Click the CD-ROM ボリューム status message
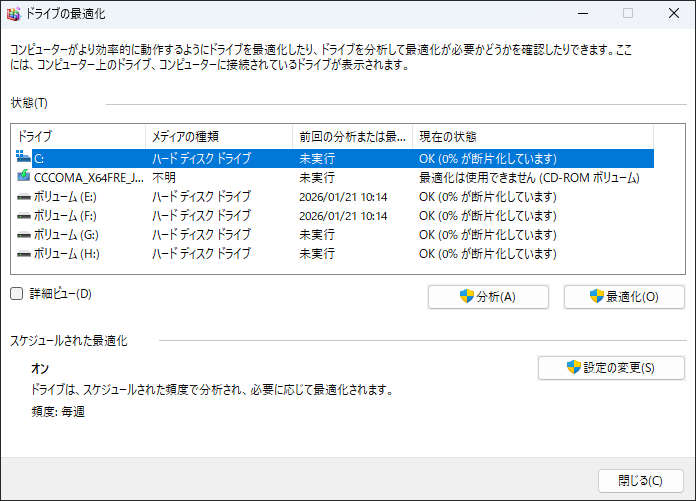The image size is (696, 501). pyautogui.click(x=529, y=178)
